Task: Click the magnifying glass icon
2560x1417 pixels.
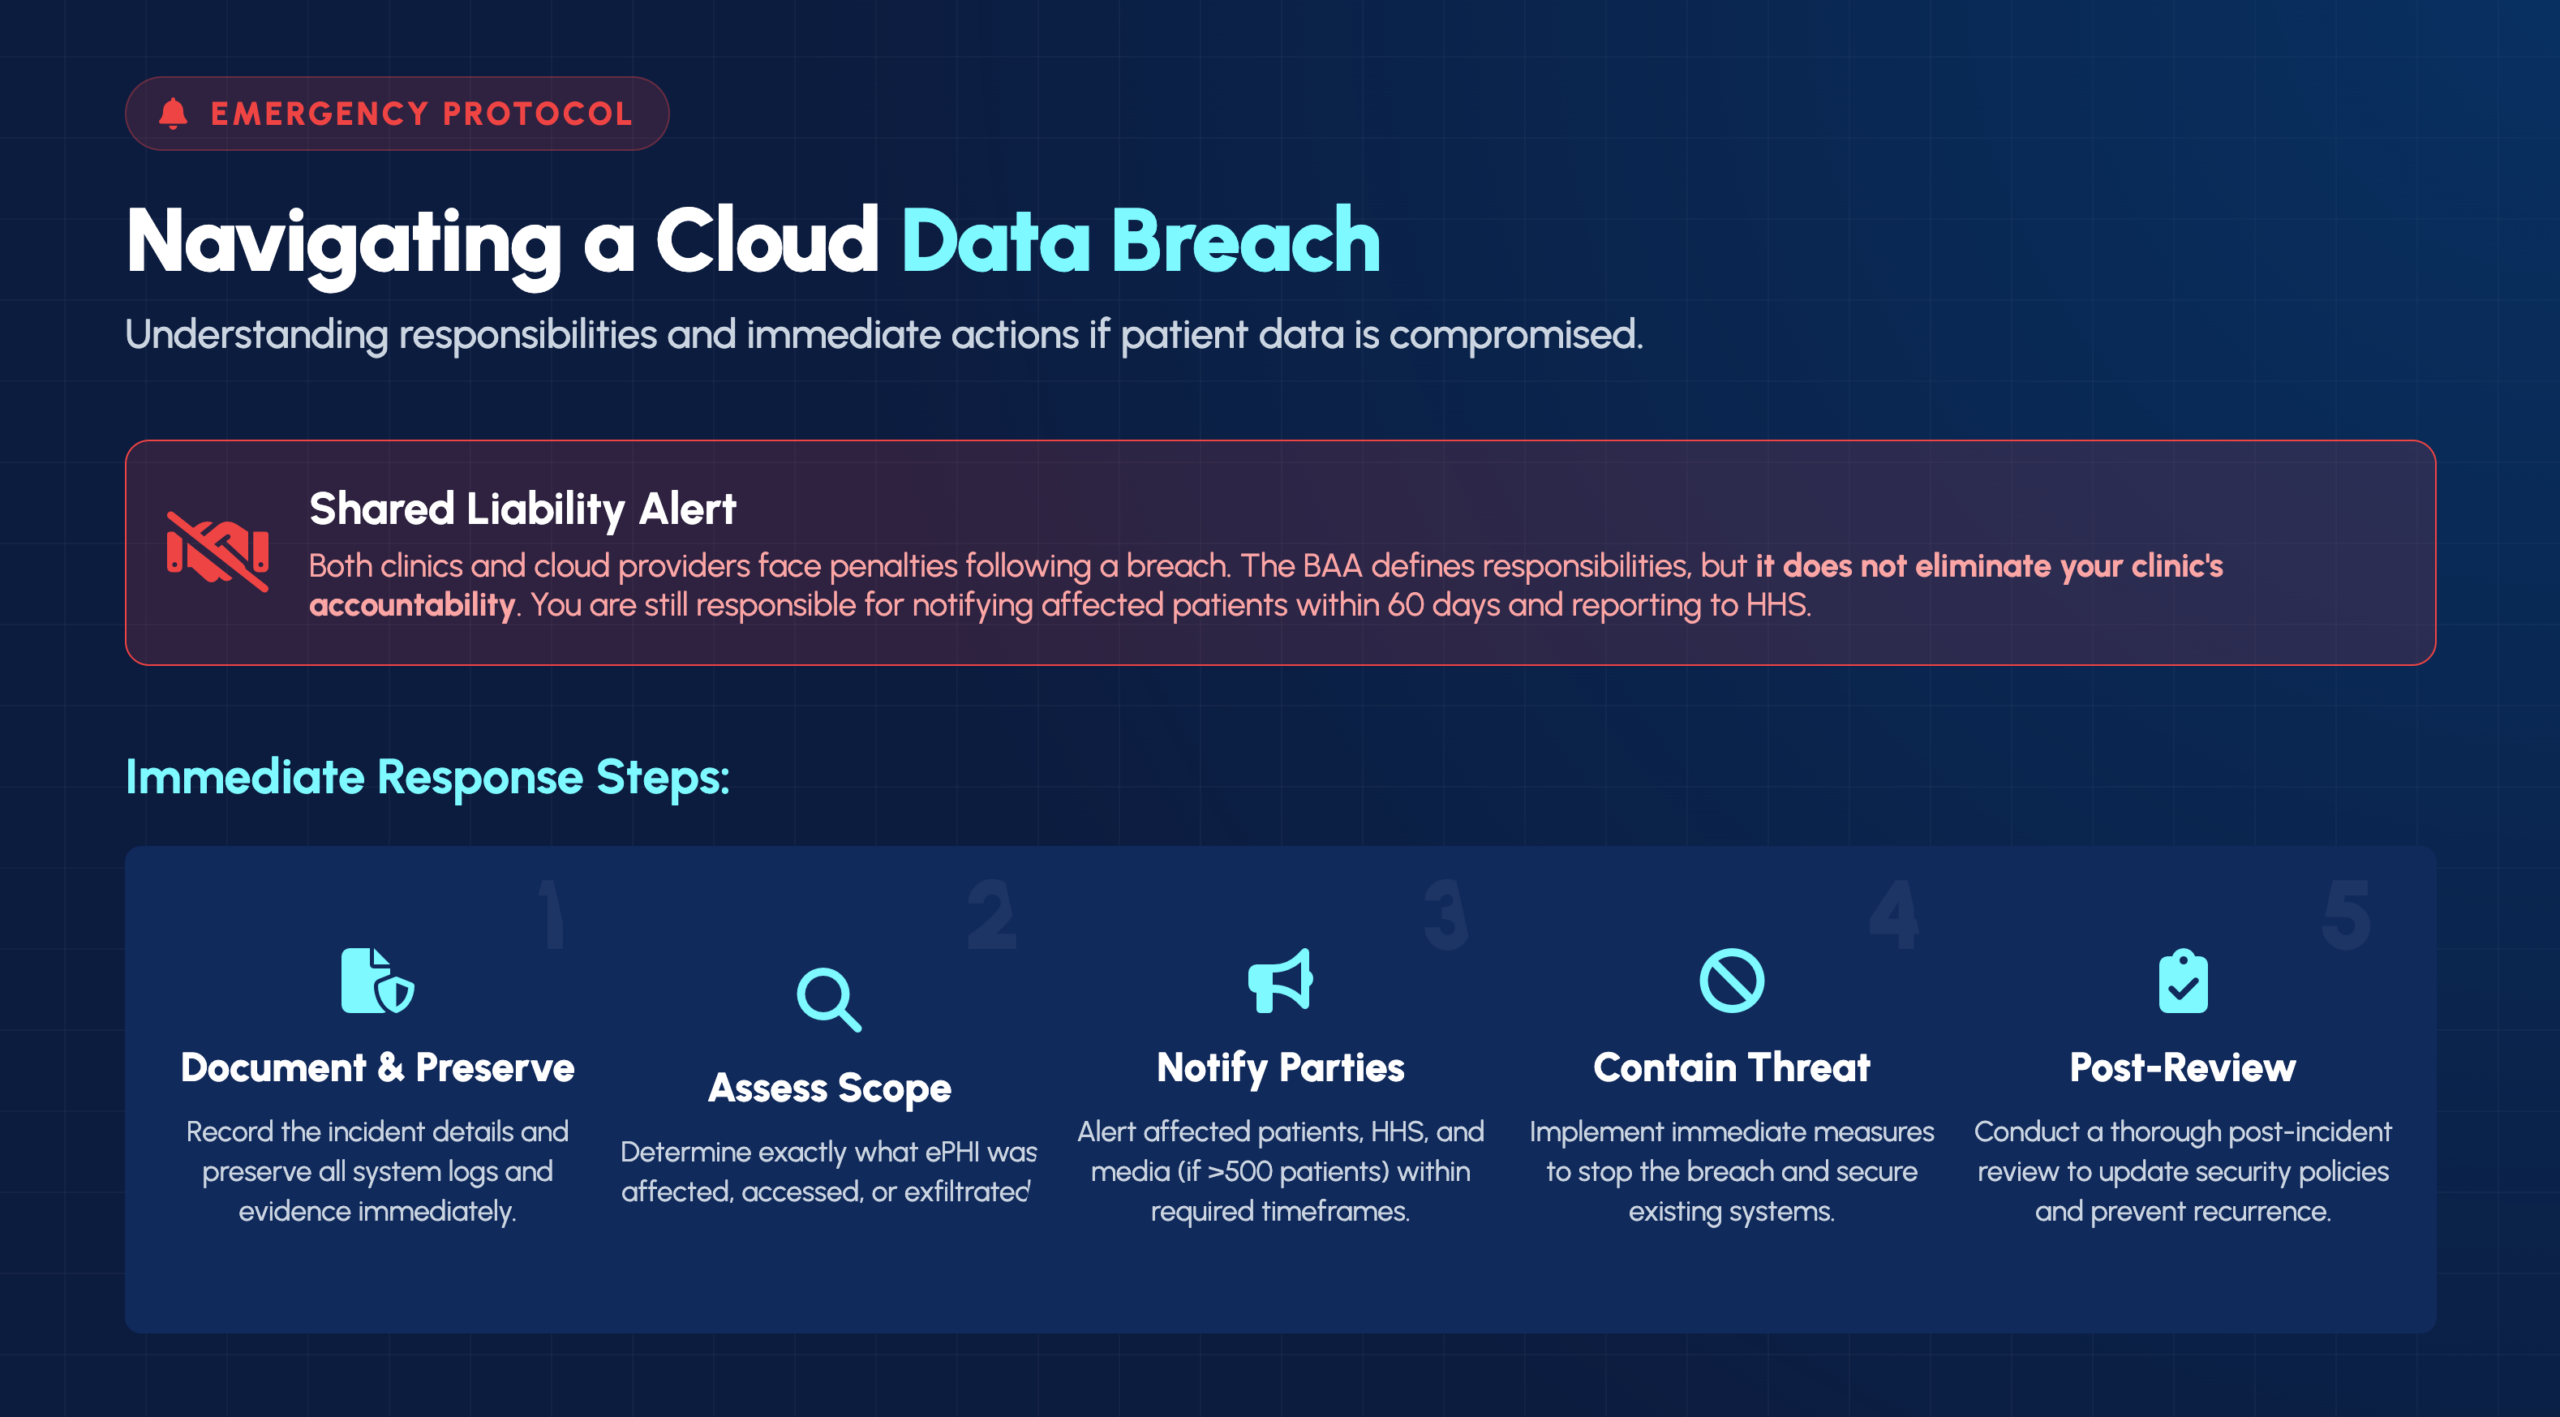Action: point(828,999)
